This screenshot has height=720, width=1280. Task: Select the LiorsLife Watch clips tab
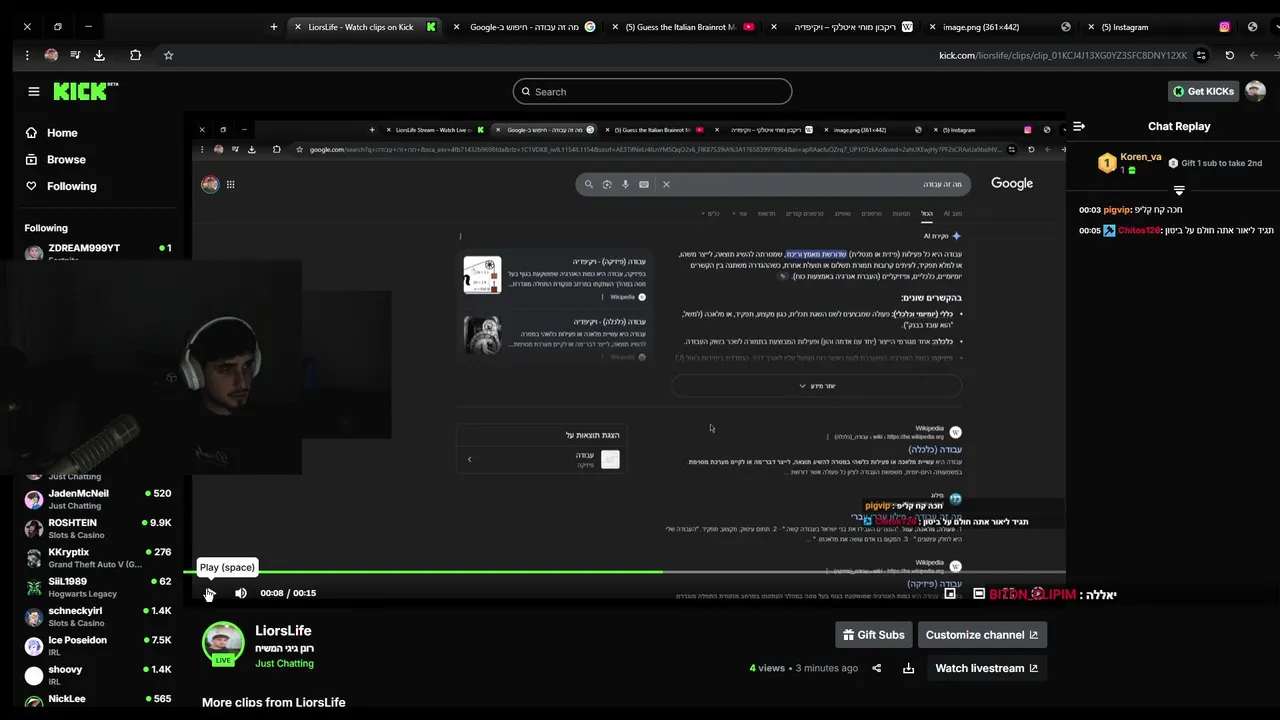(365, 27)
